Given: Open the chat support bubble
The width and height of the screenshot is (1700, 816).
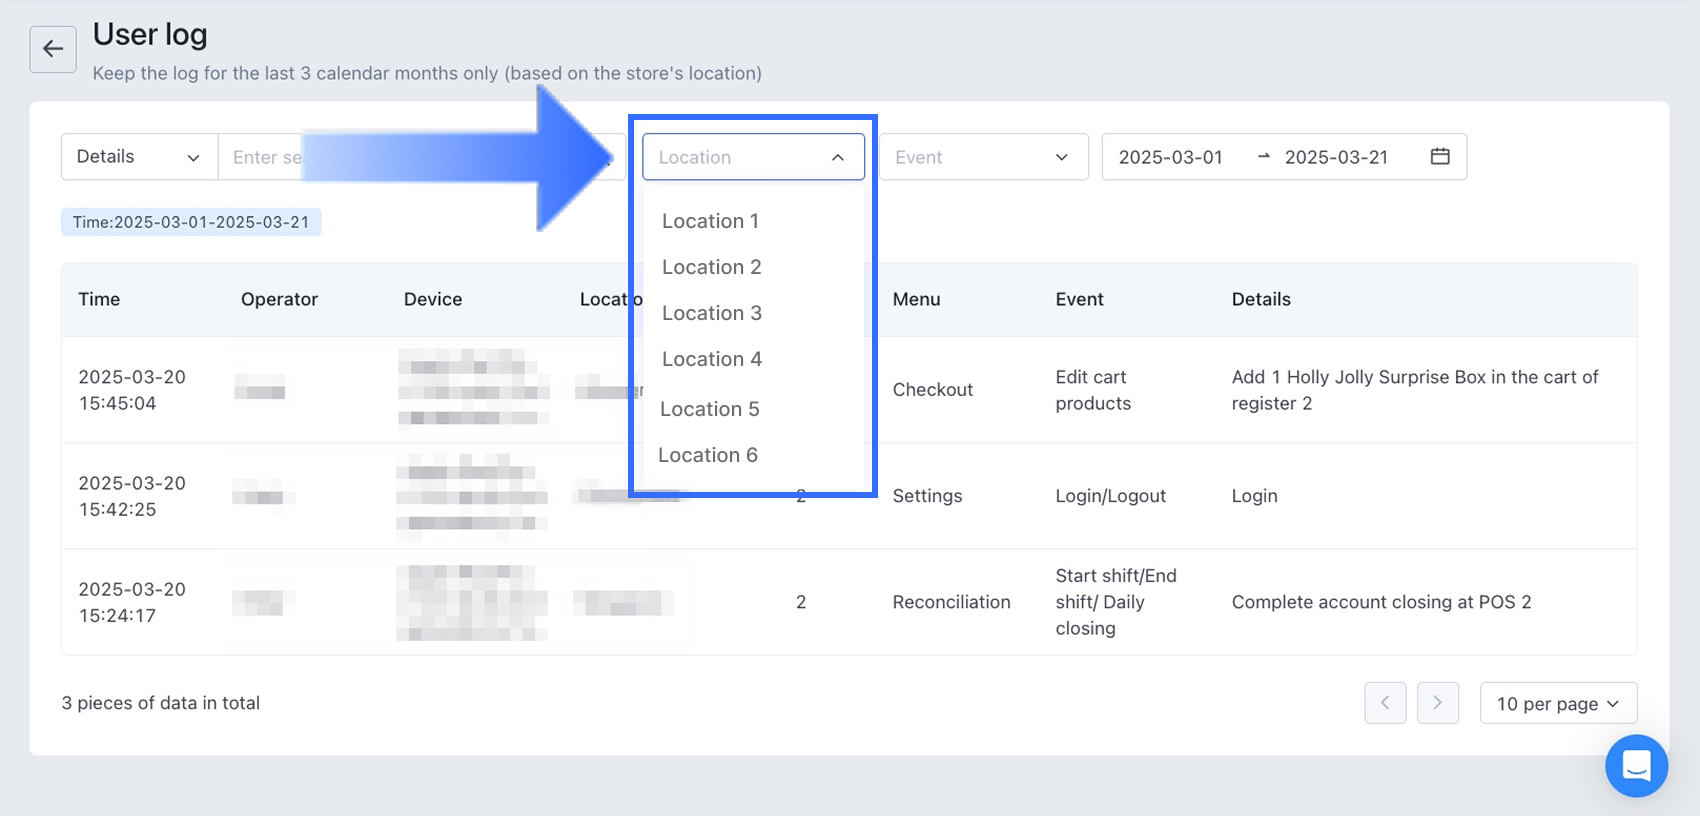Looking at the screenshot, I should click(x=1636, y=766).
